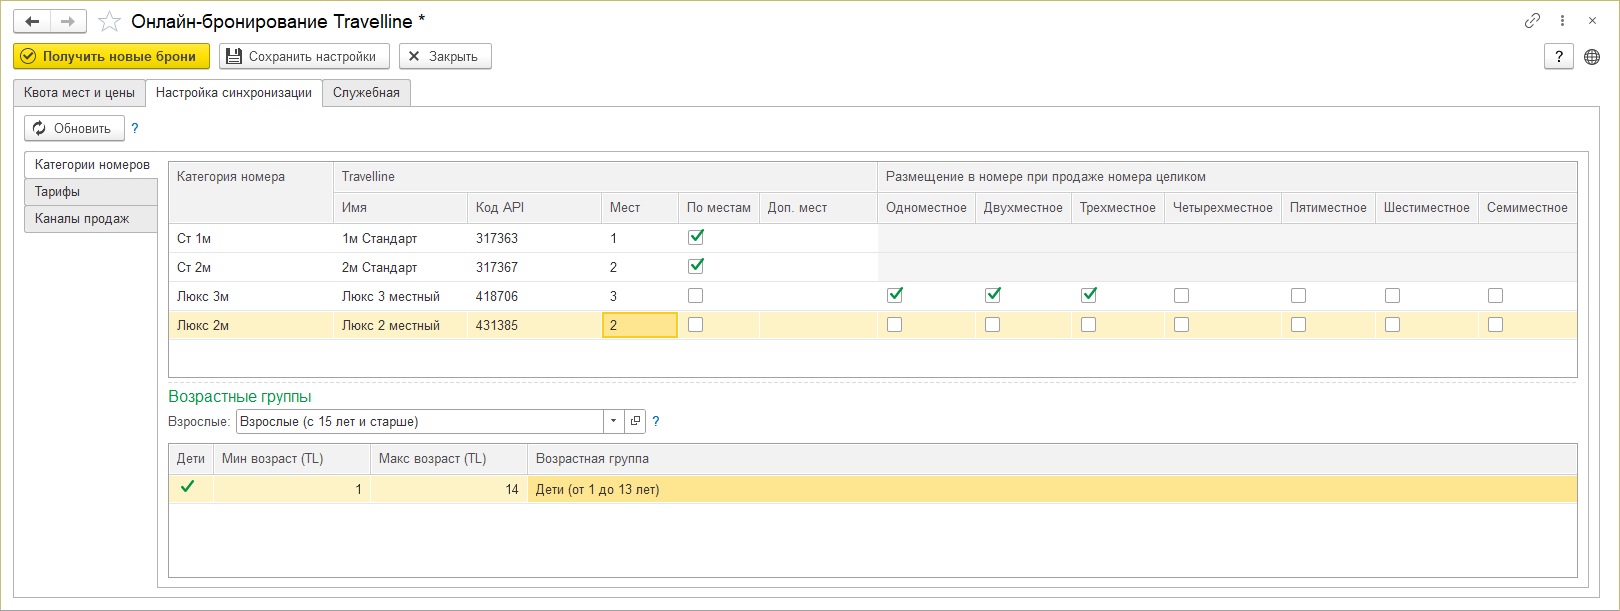
Task: Click the help hint next to Обновить
Action: pyautogui.click(x=135, y=128)
